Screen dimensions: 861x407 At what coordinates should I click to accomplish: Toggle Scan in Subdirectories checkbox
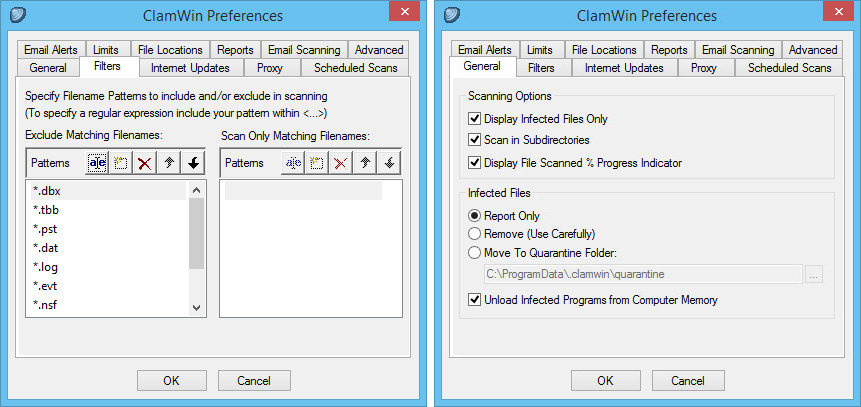(474, 140)
